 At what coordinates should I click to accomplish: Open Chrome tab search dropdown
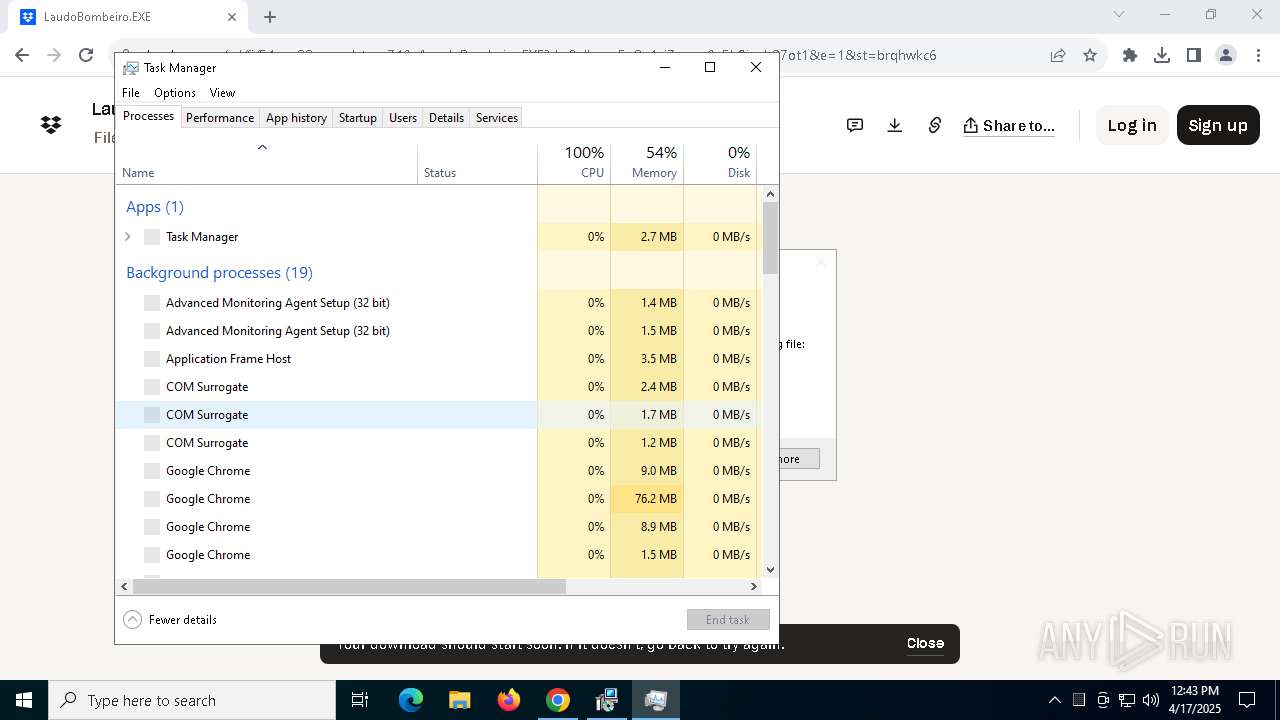coord(1119,14)
